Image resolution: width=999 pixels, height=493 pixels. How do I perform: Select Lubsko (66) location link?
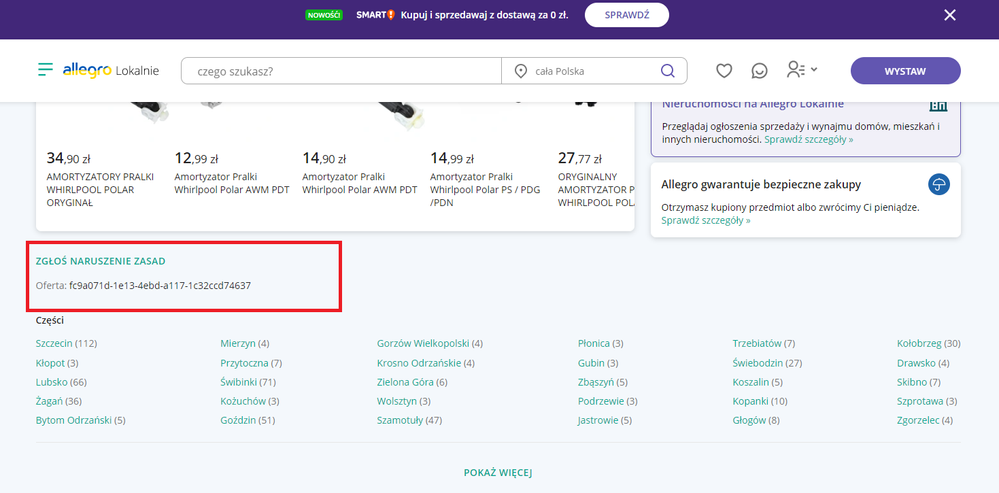[61, 382]
